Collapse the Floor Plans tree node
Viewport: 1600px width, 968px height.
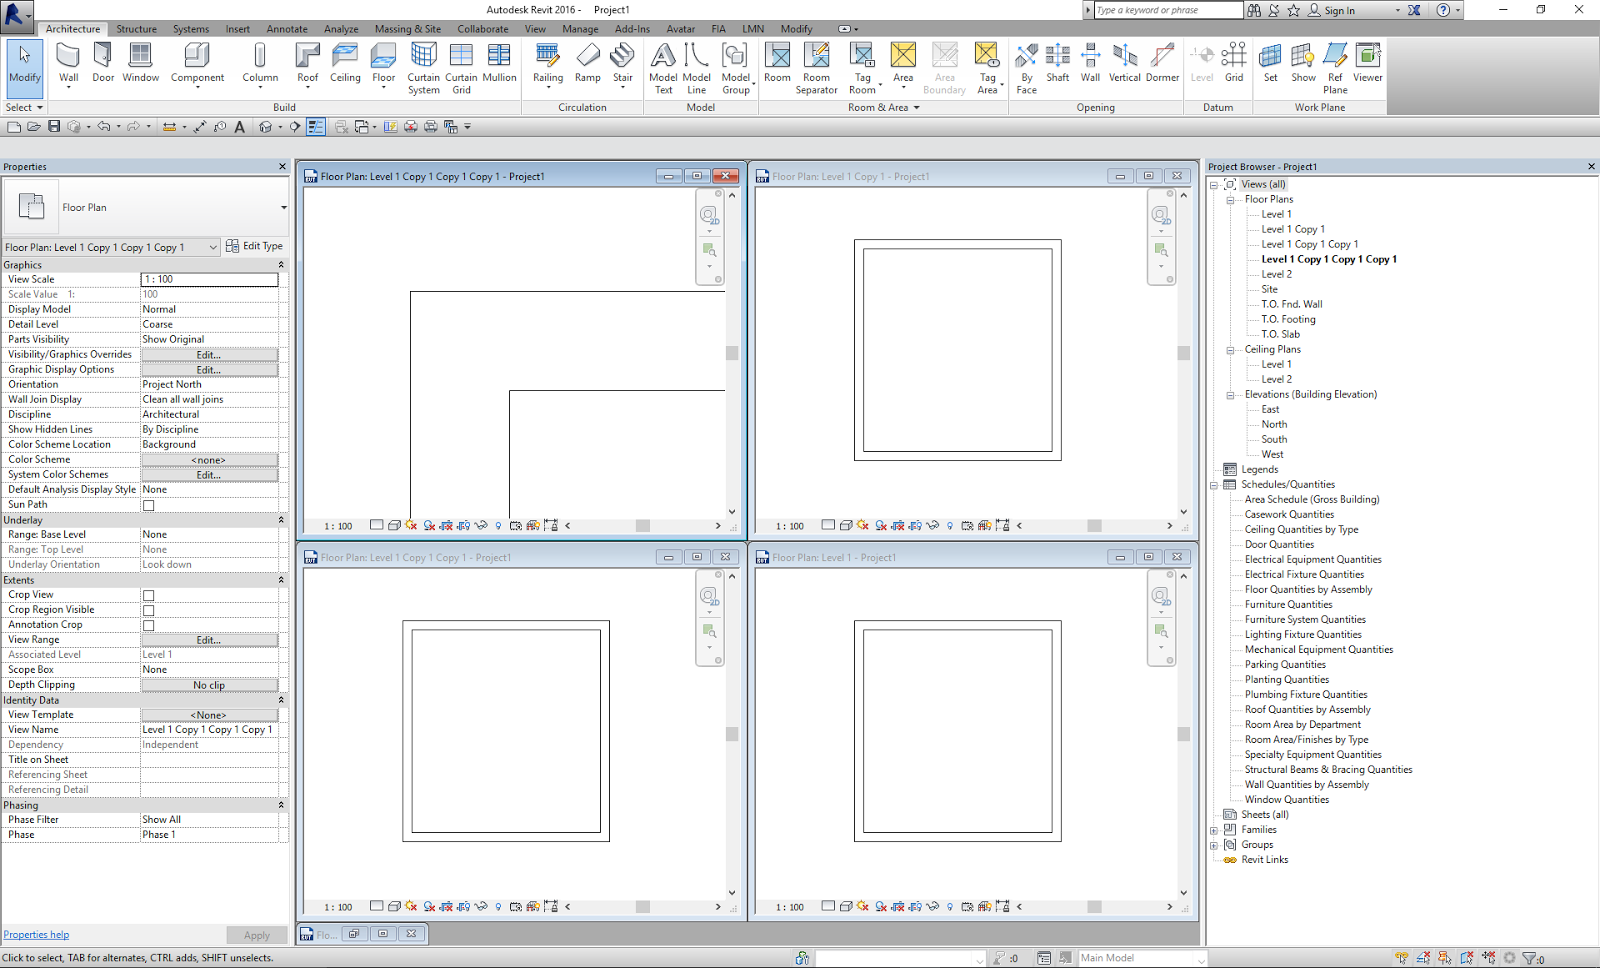pos(1230,200)
